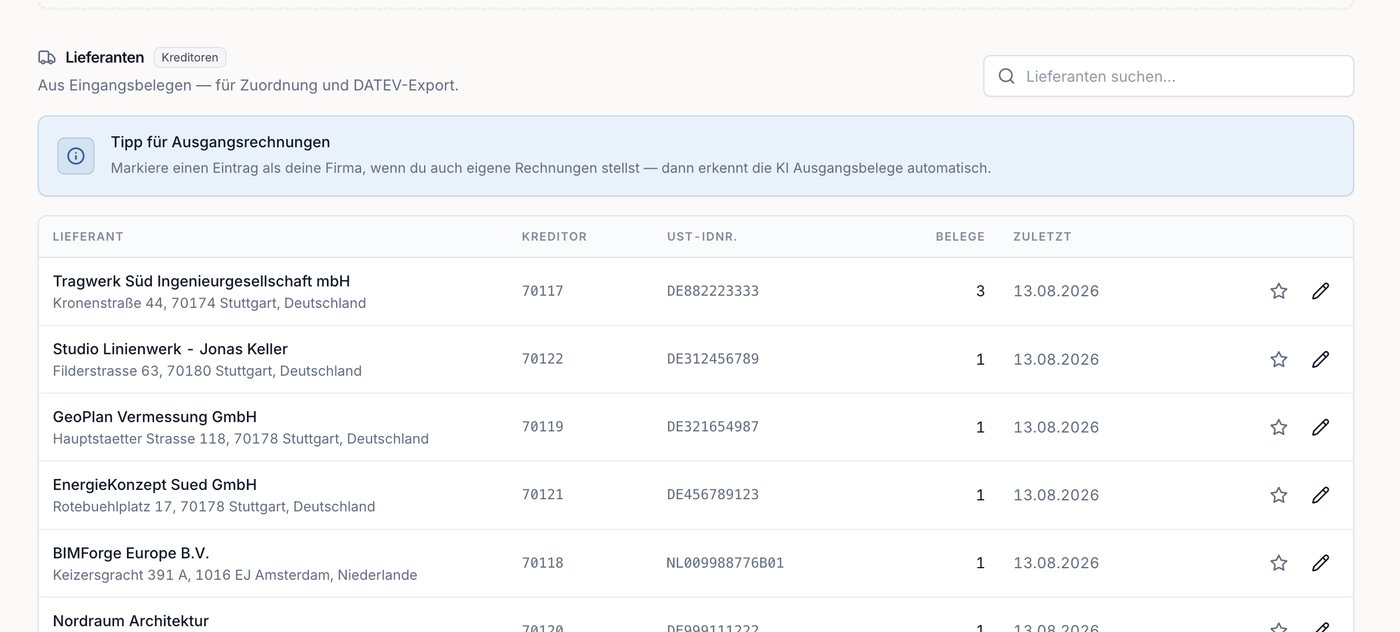
Task: Click date 13.08.2026 in BIMForge row
Action: tap(1056, 563)
